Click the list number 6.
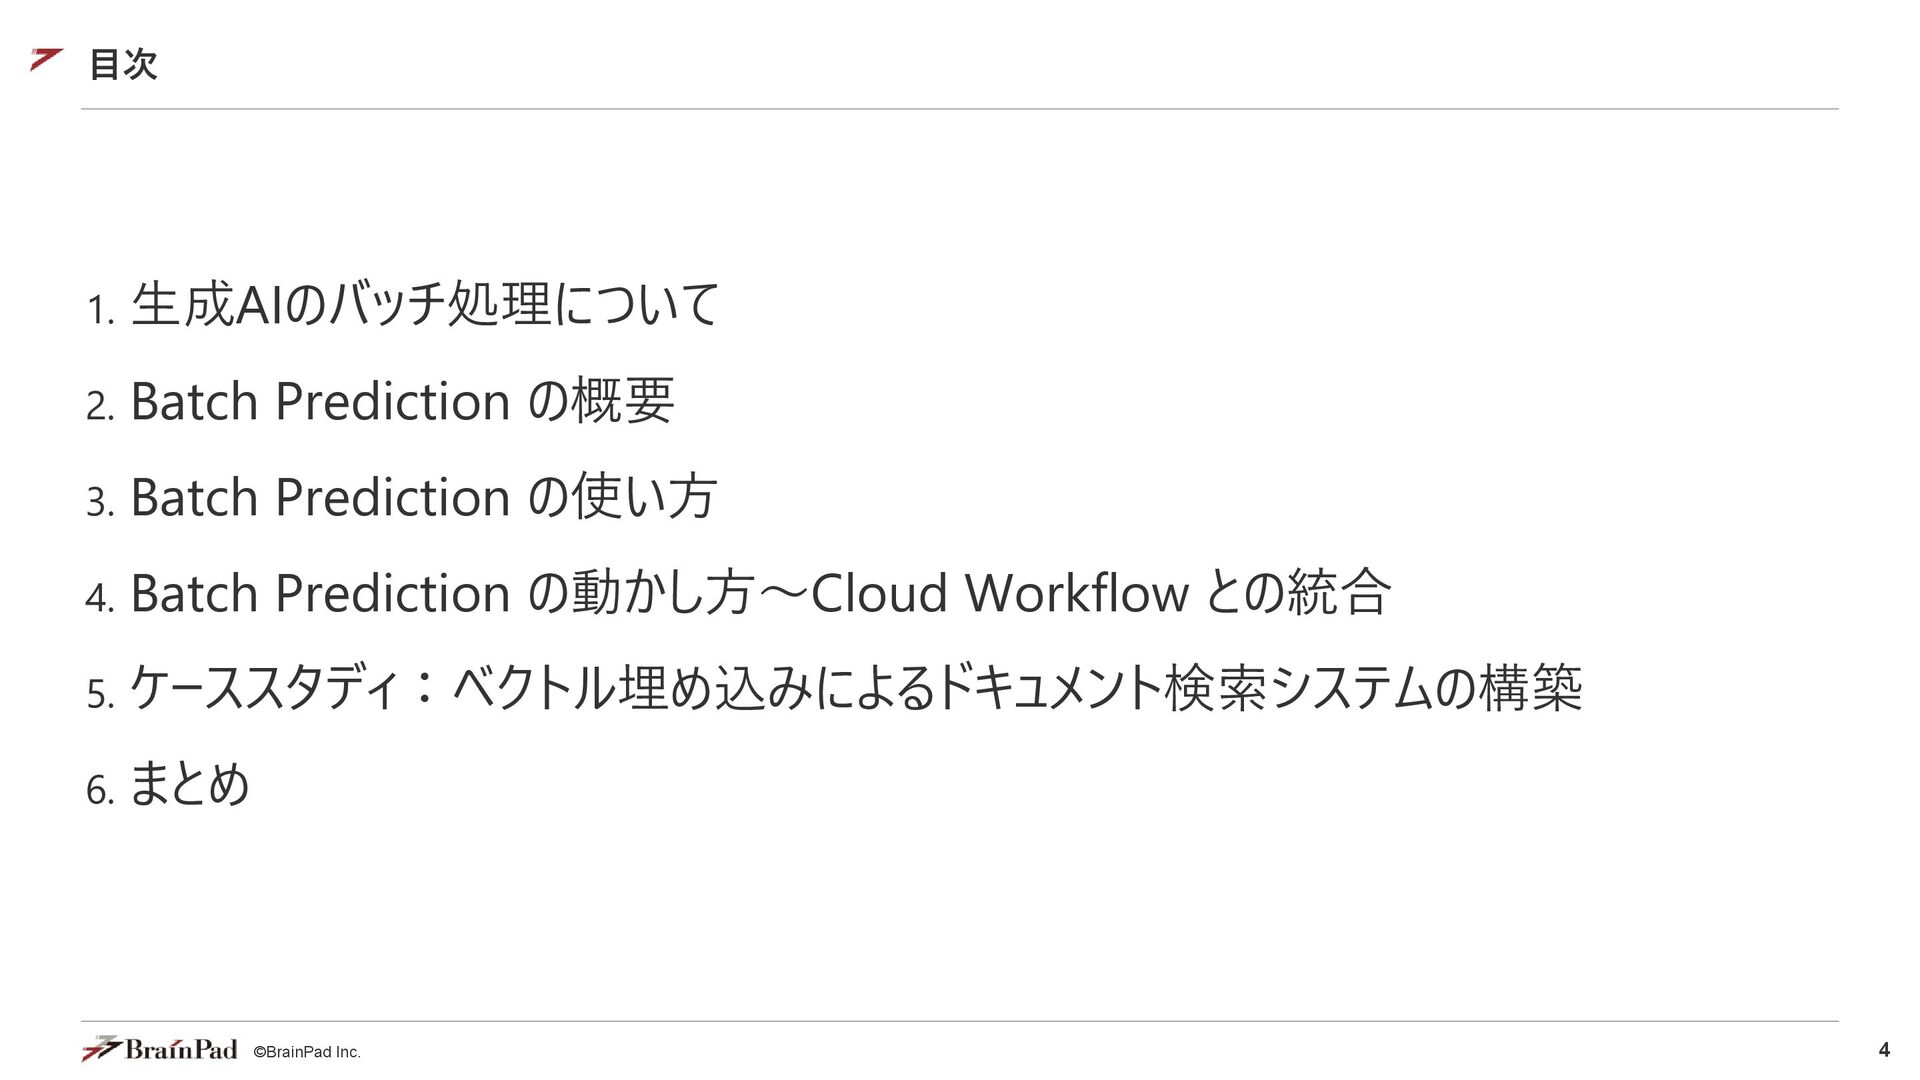 tap(101, 790)
